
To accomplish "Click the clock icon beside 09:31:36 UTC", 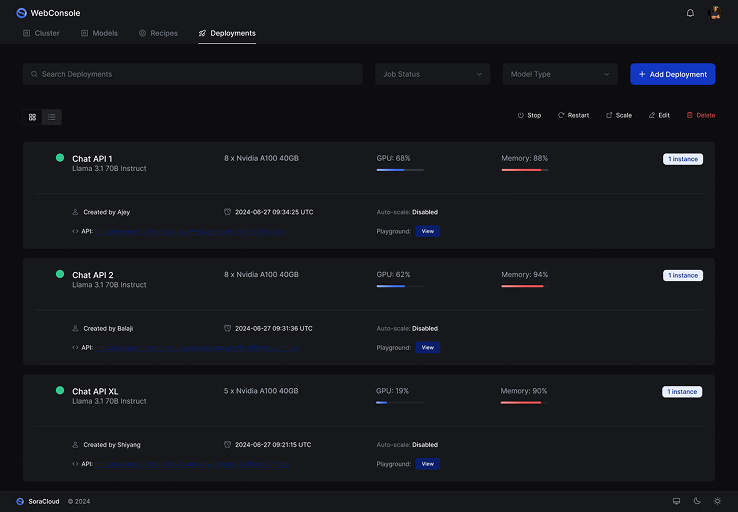I will [227, 328].
